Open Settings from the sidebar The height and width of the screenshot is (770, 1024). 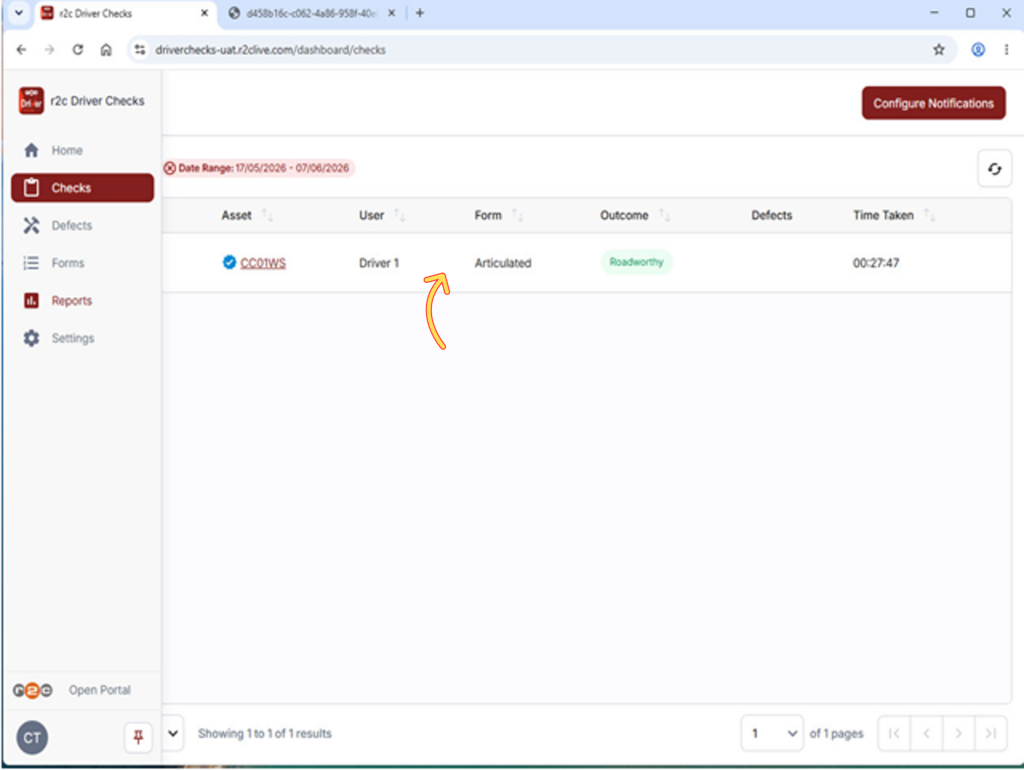click(x=72, y=338)
